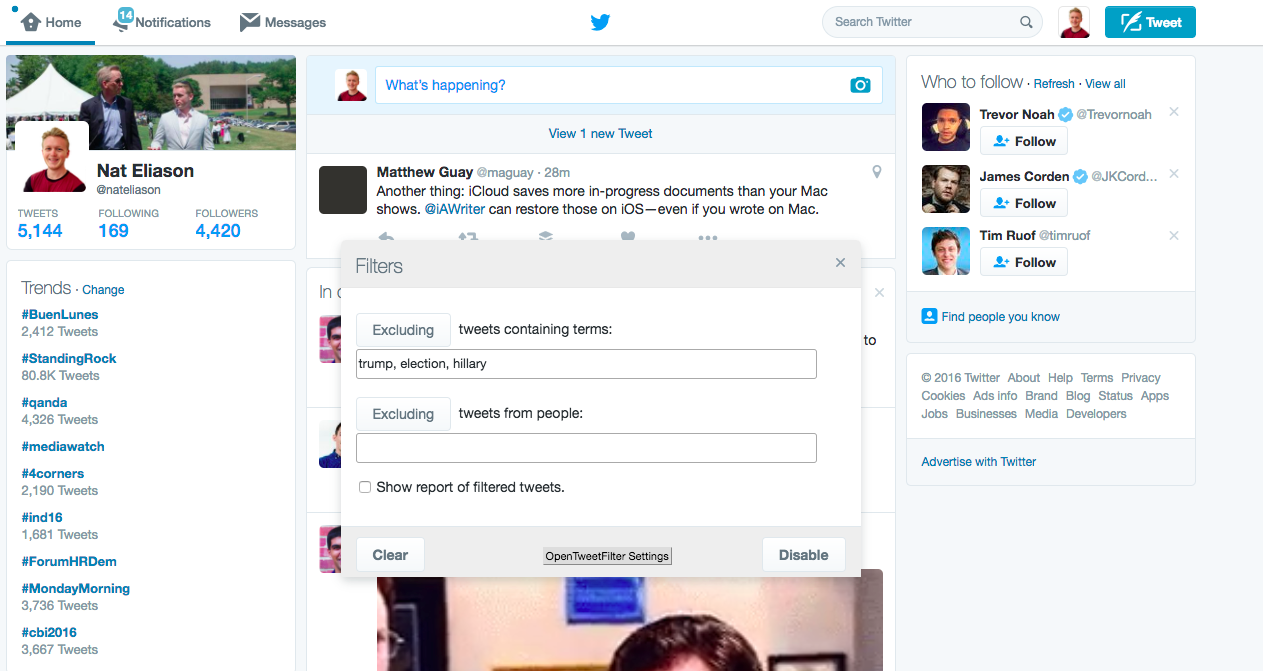Viewport: 1263px width, 671px height.
Task: Open #cbi2016 trend
Action: coord(49,632)
